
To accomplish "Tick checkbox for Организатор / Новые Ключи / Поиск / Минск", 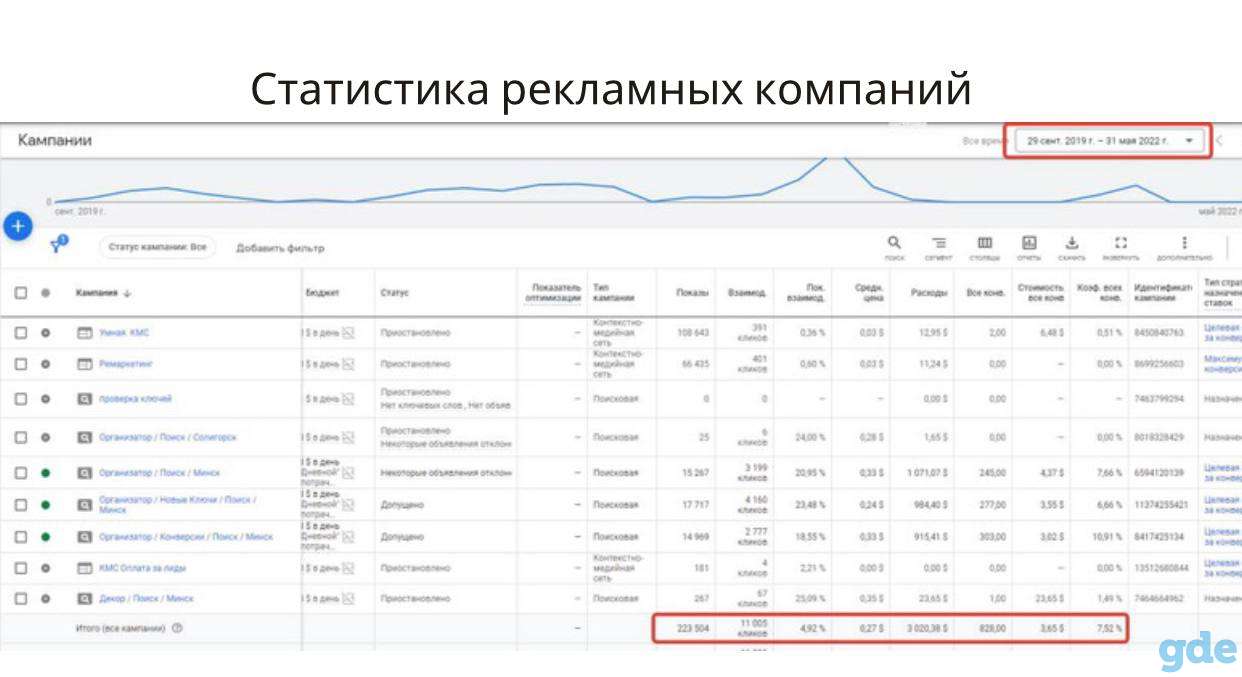I will point(21,505).
